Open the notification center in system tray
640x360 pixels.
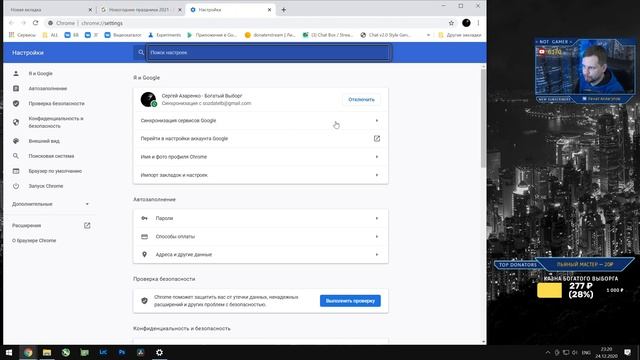pos(627,352)
